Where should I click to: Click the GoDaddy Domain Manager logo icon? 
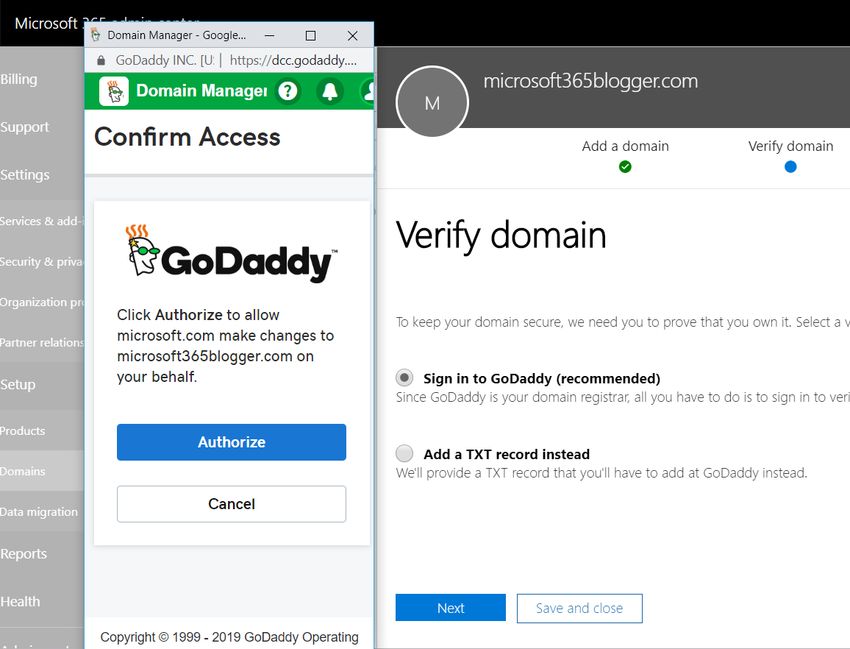coord(114,91)
